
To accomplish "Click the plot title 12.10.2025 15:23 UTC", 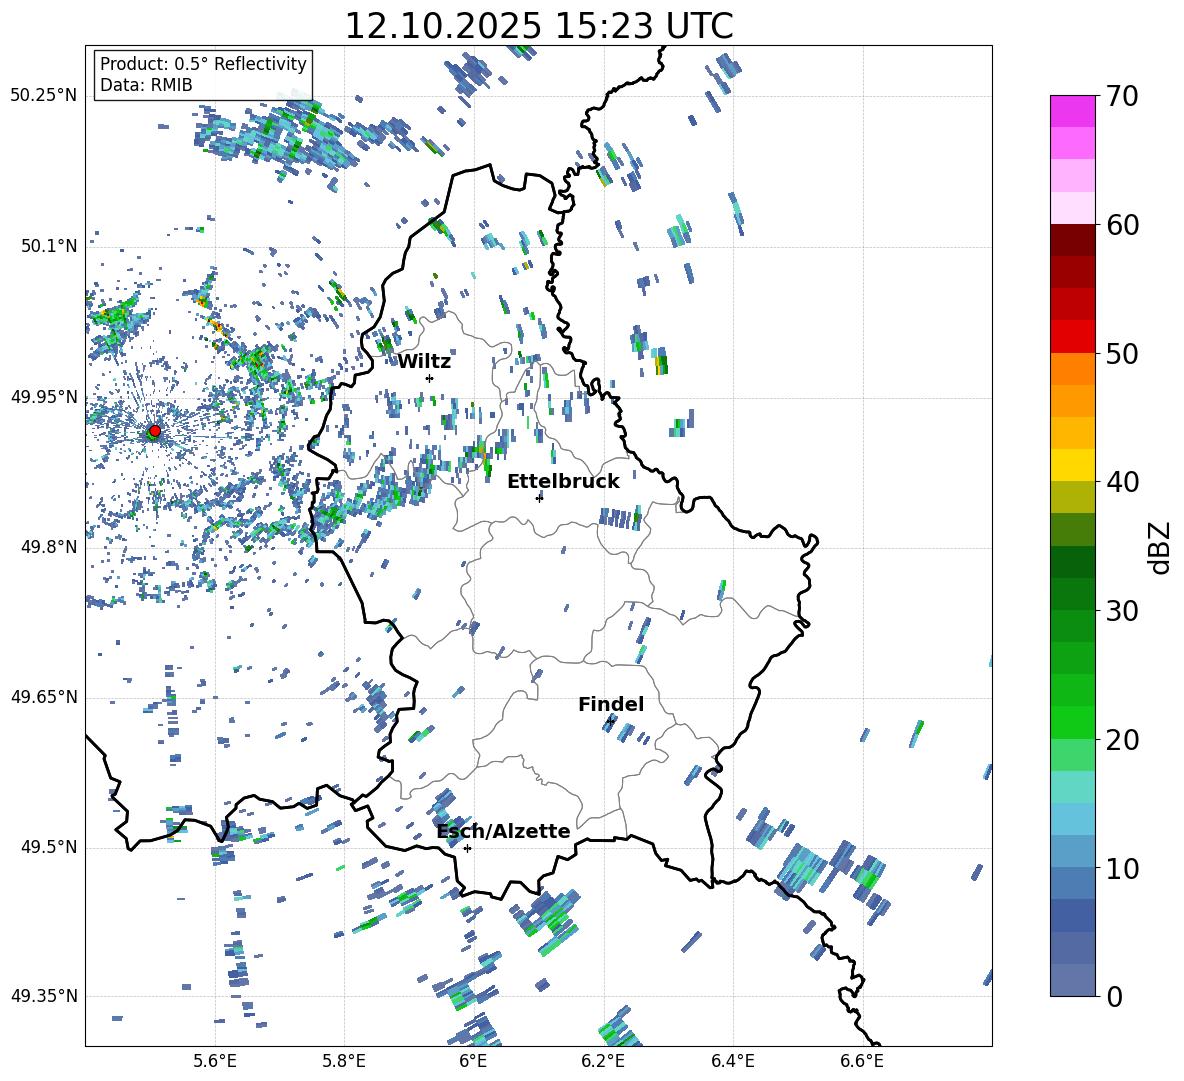I will (538, 26).
